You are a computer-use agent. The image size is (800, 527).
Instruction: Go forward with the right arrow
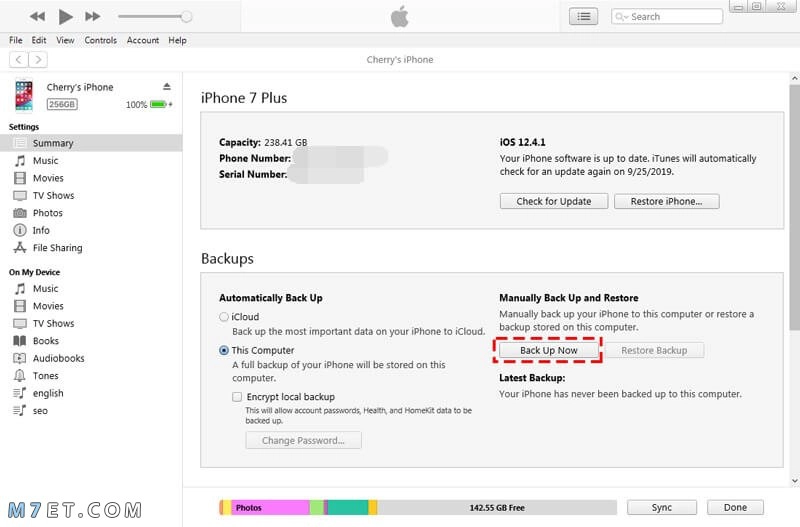pos(38,60)
